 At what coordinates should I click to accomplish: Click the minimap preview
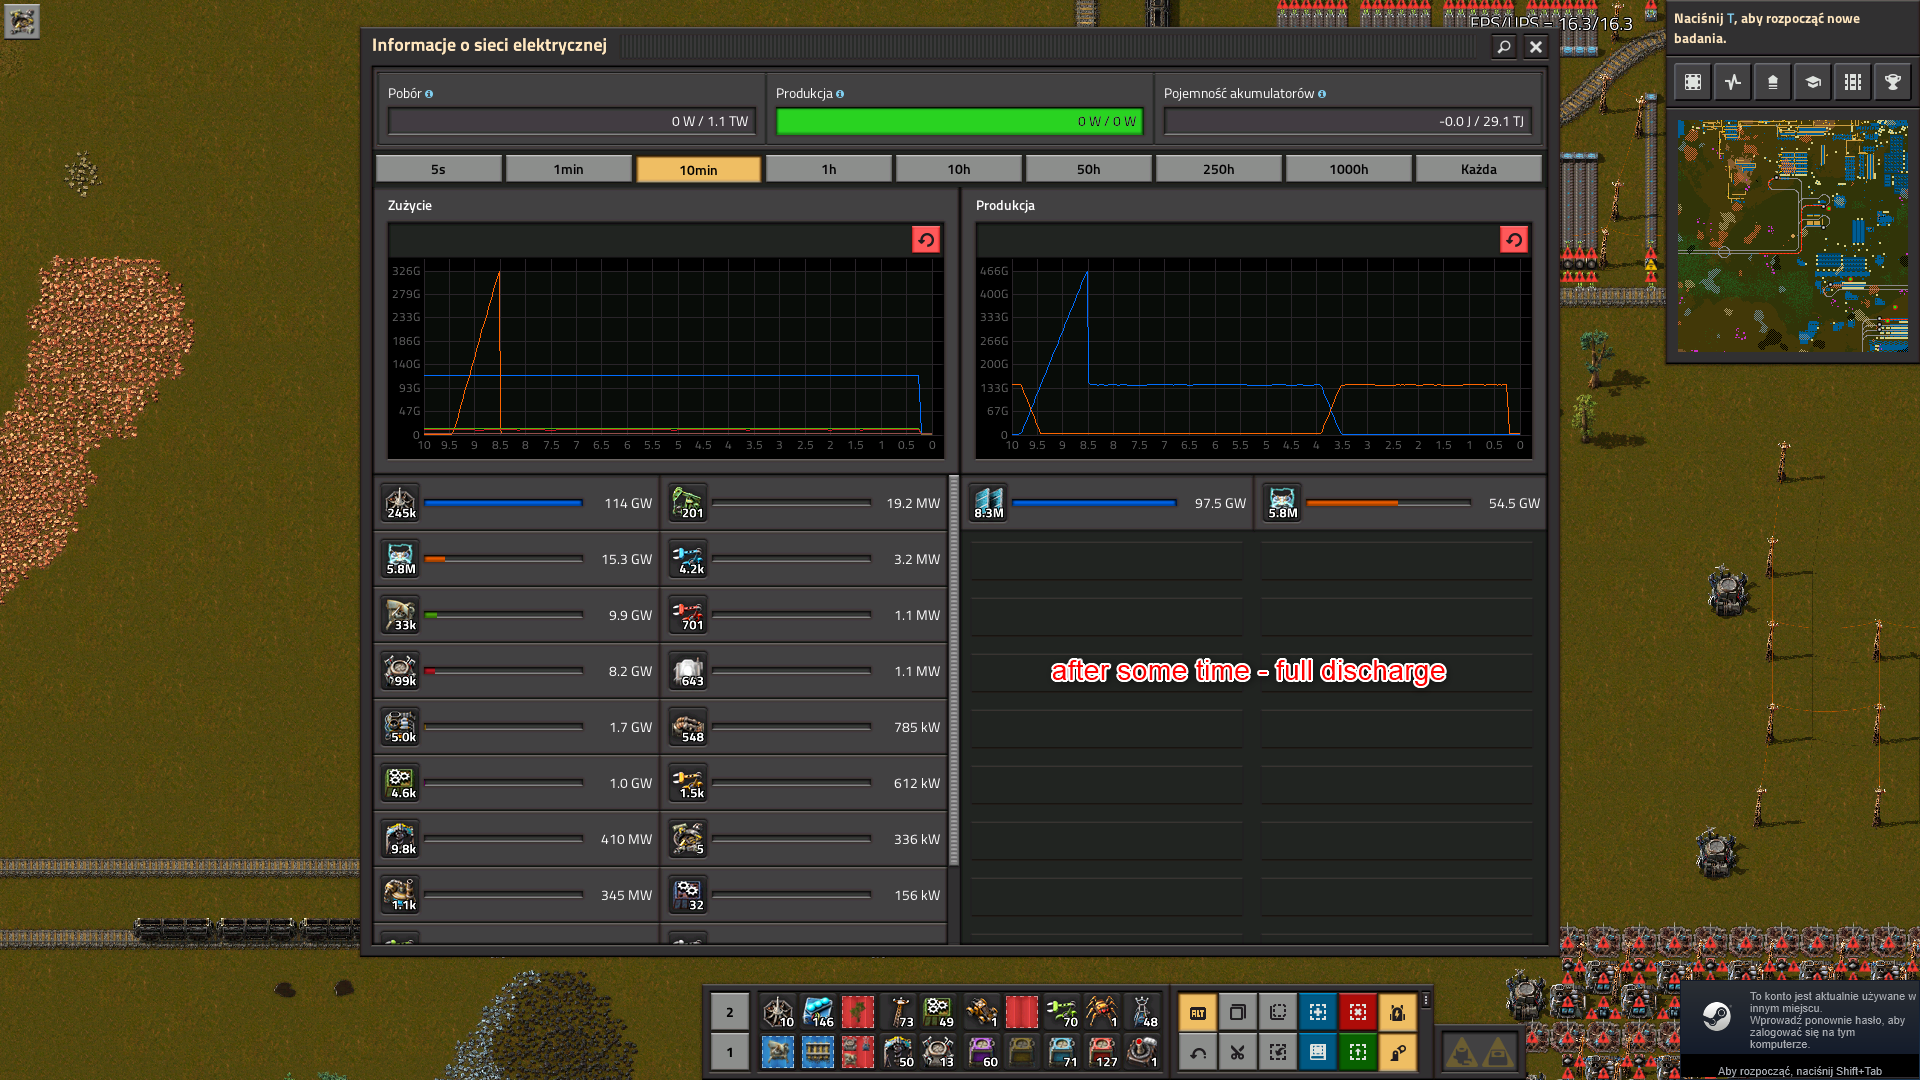(x=1792, y=236)
